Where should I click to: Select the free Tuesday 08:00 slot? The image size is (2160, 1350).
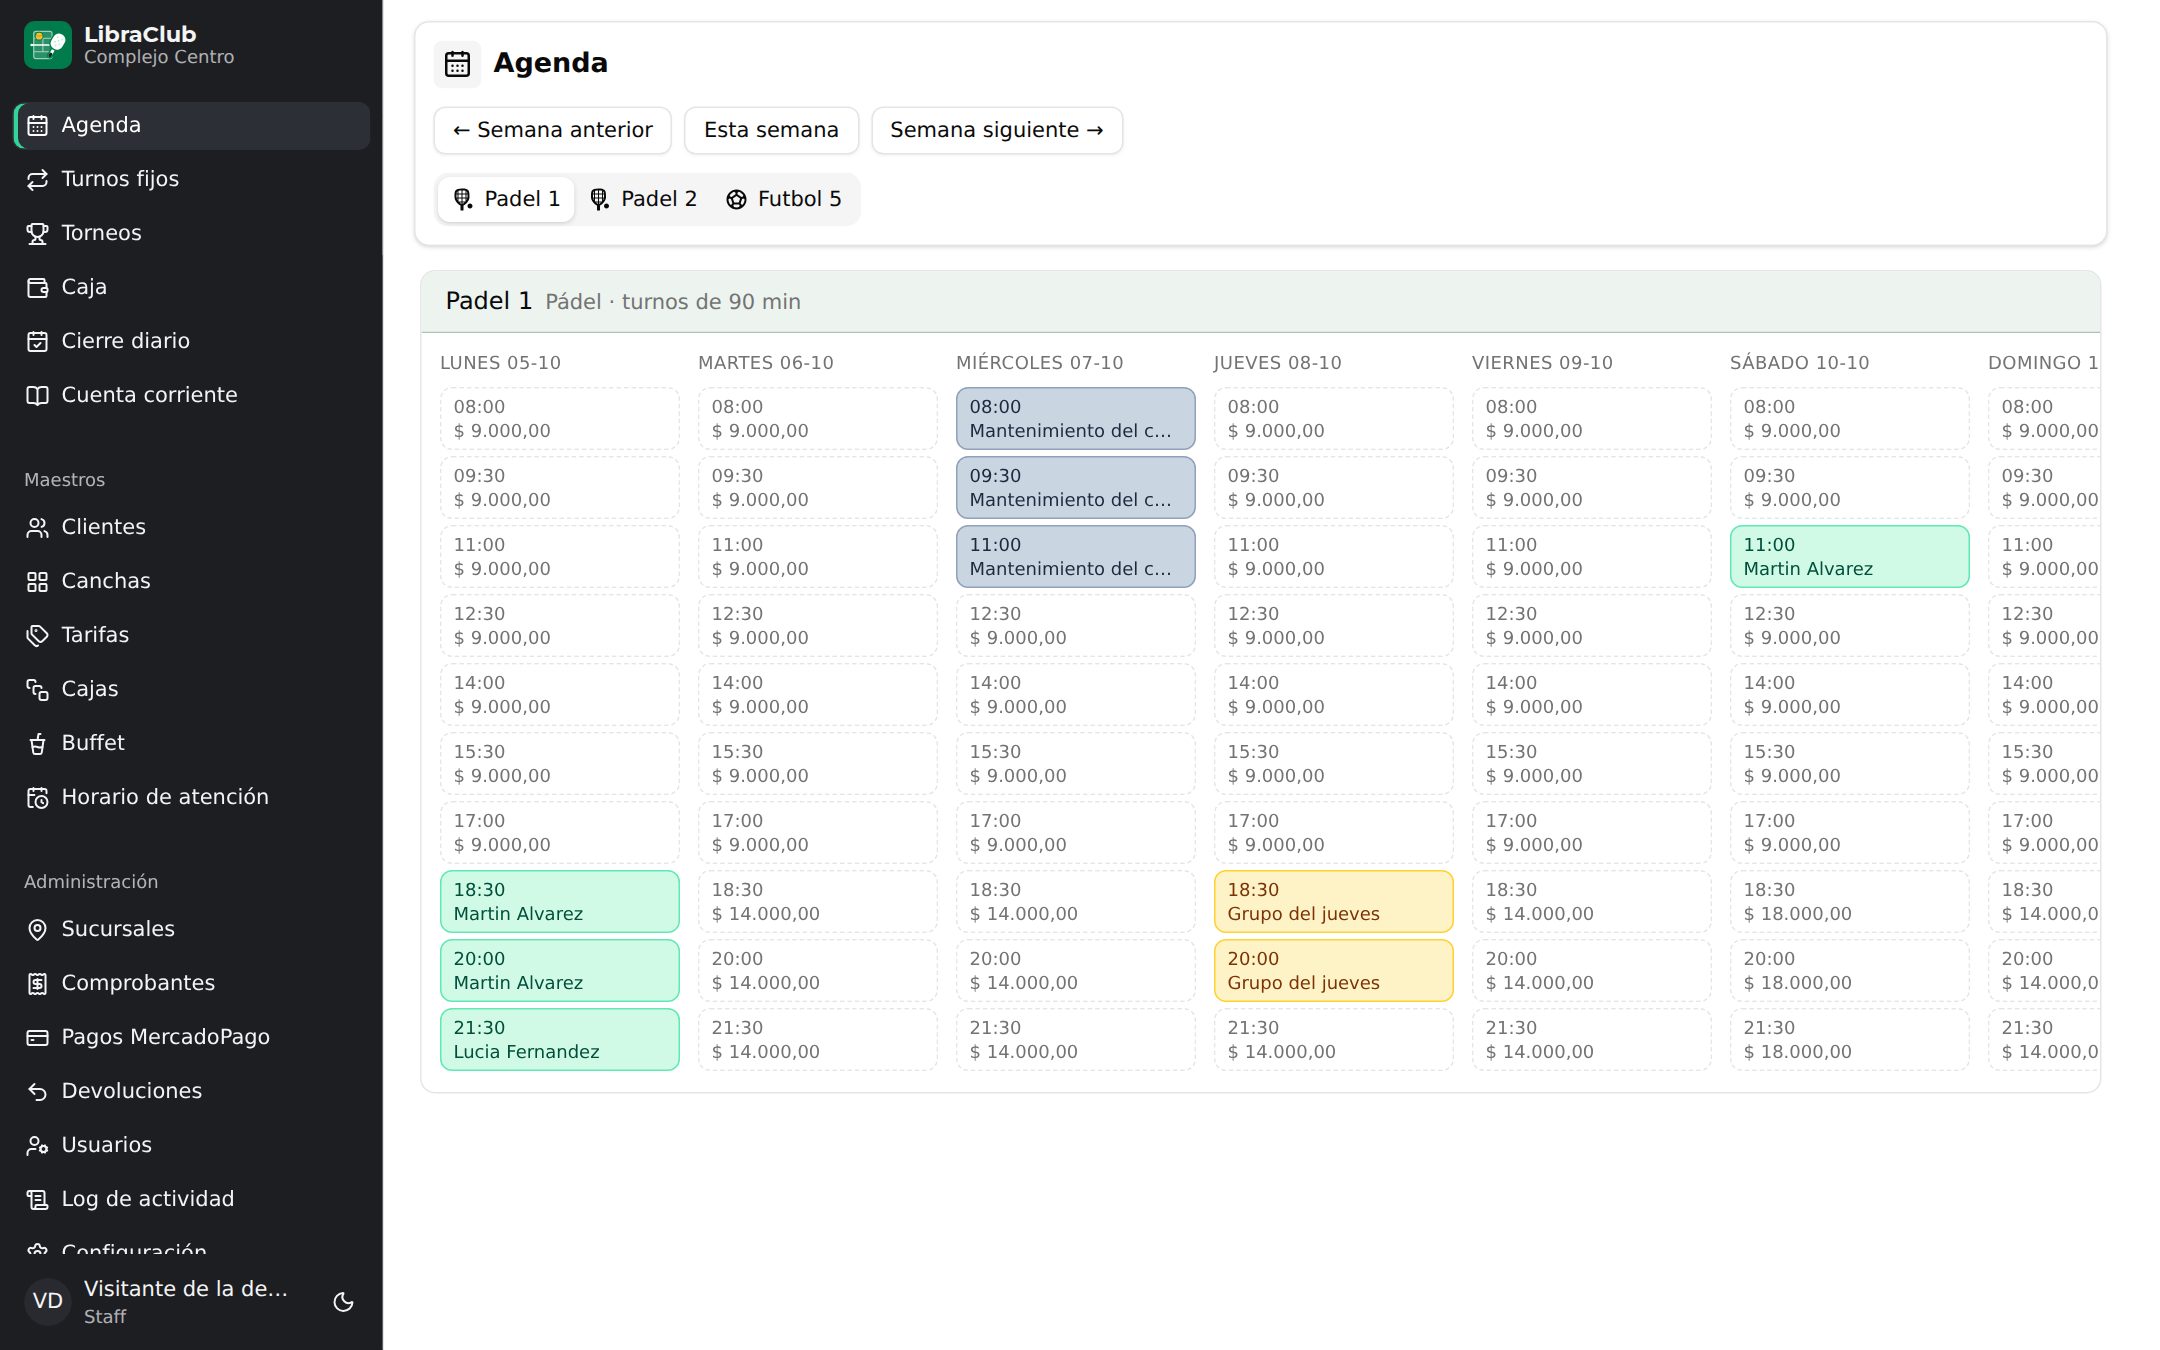tap(818, 419)
